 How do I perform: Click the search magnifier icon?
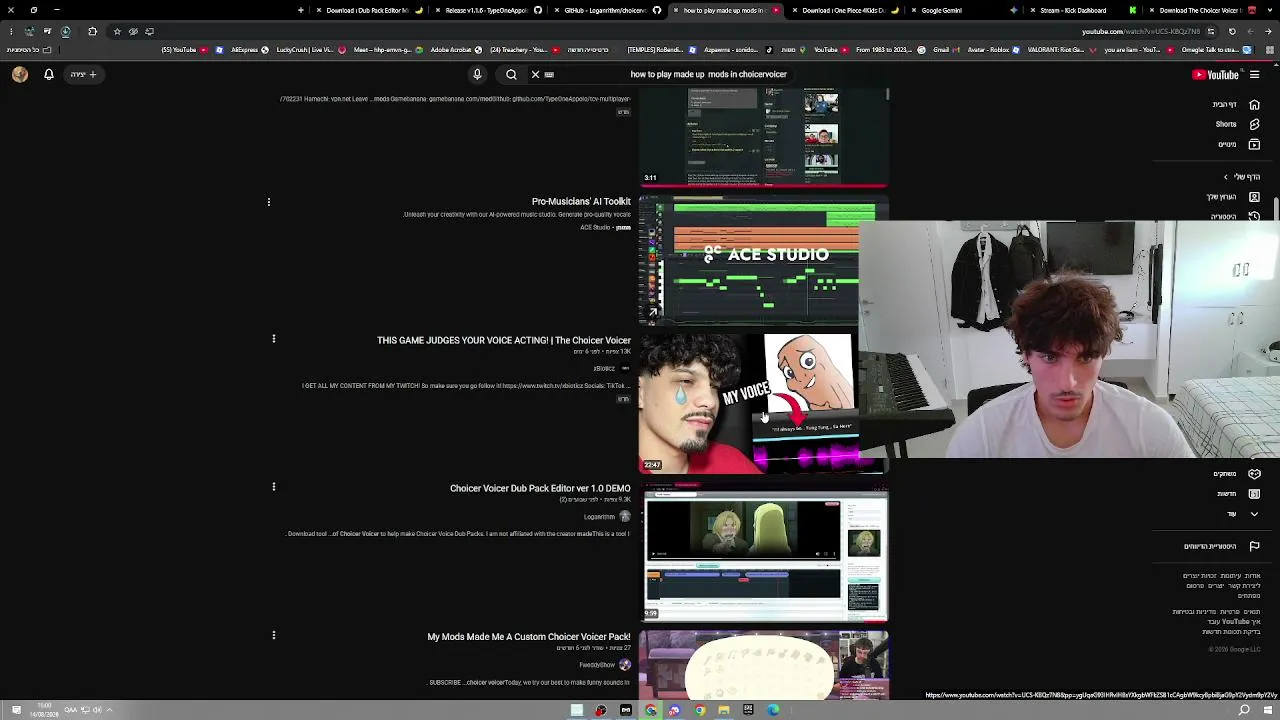pyautogui.click(x=511, y=74)
